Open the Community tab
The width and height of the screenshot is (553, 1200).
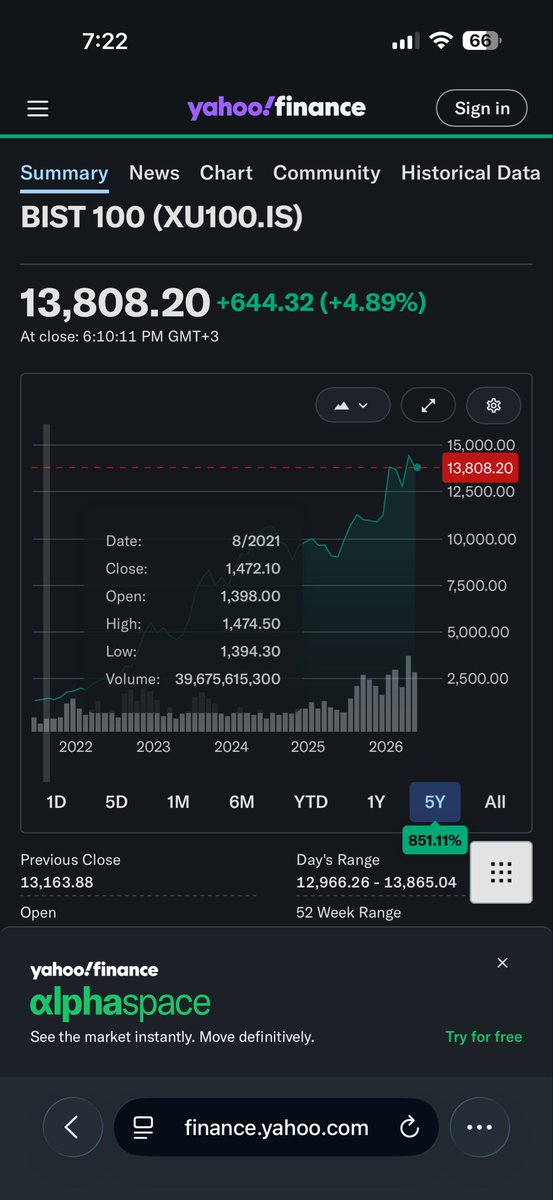[327, 173]
